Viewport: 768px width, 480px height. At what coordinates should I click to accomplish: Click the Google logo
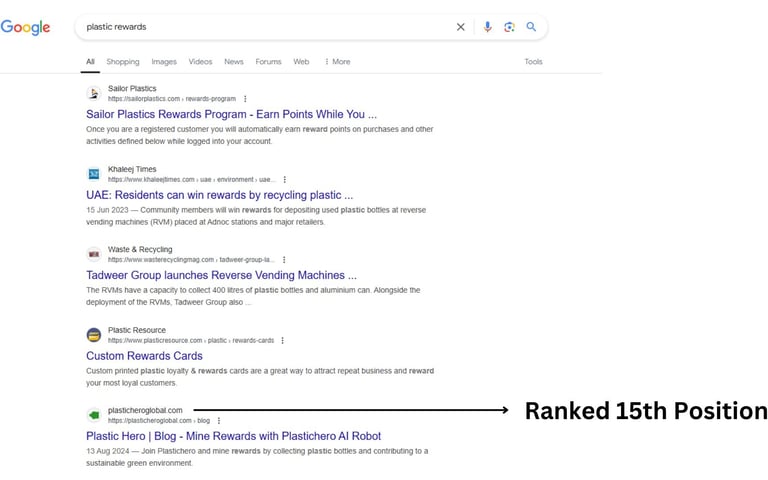tap(25, 27)
